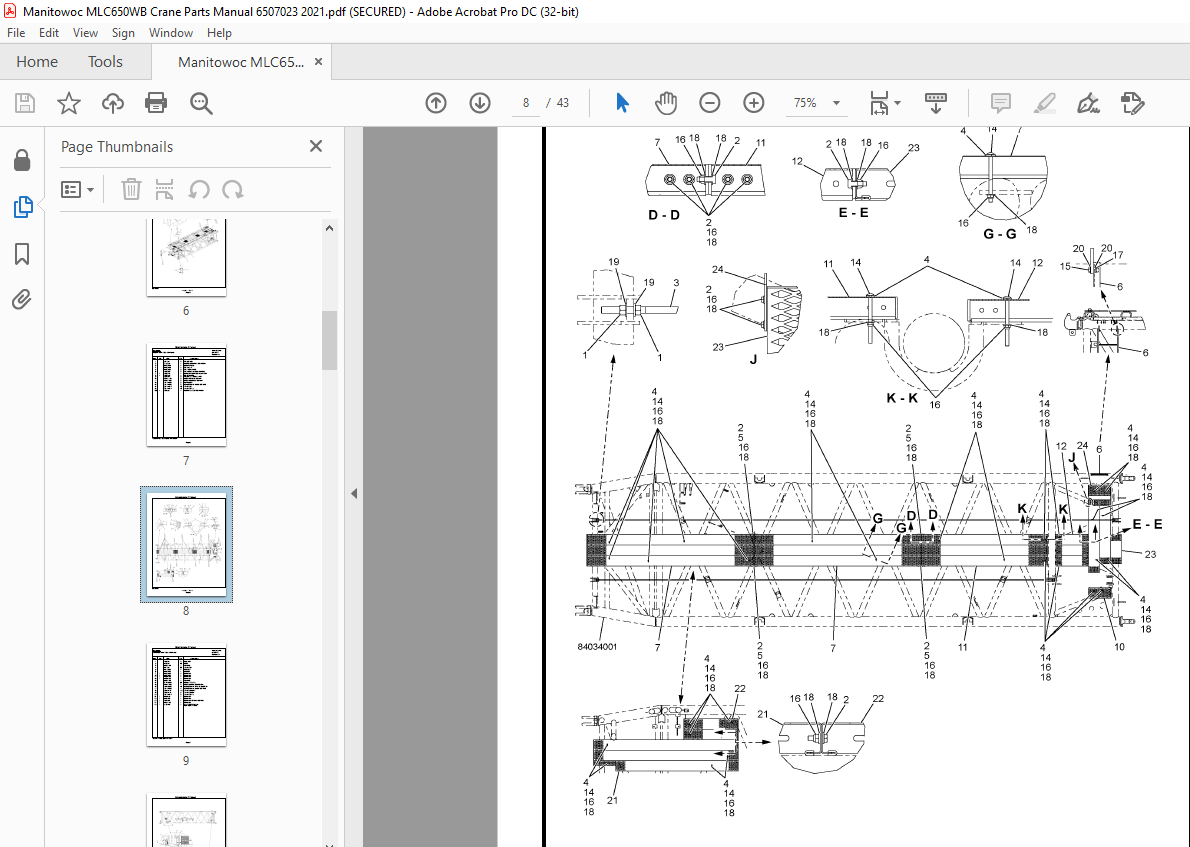Switch to the Tools tab
This screenshot has height=847, width=1190.
pos(105,61)
